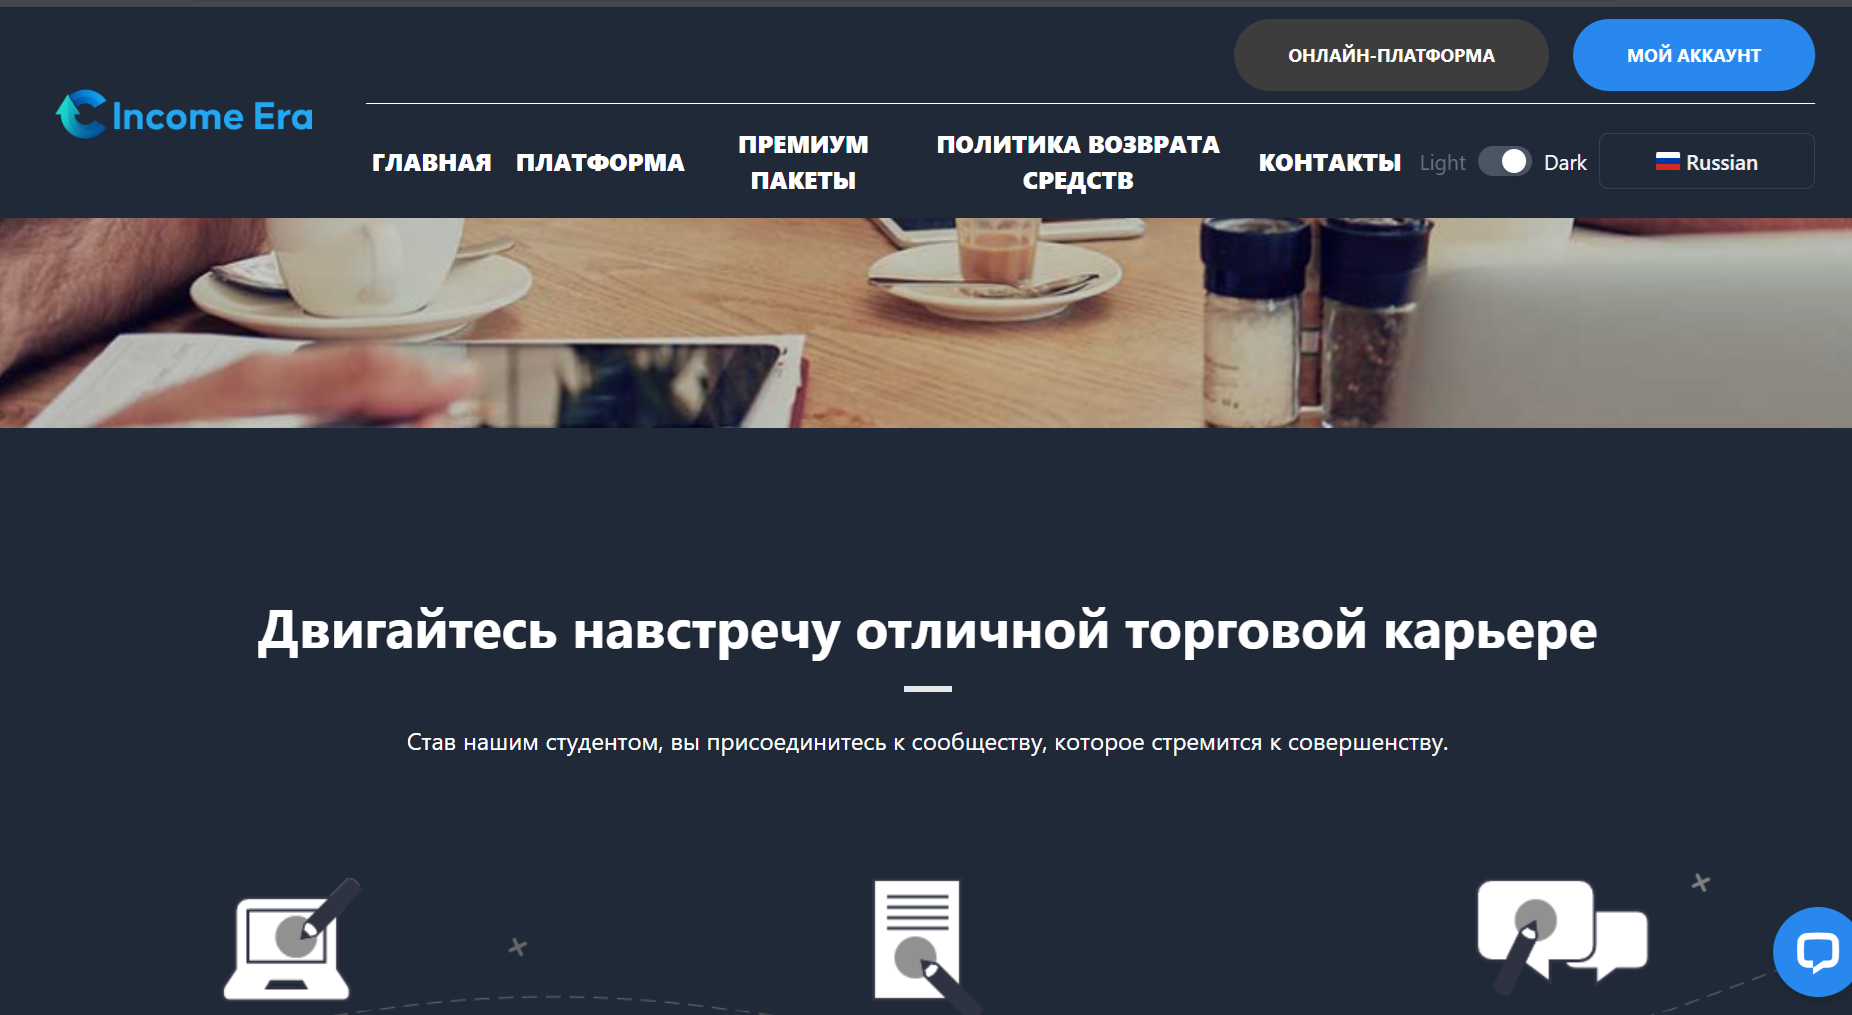The width and height of the screenshot is (1852, 1015).
Task: Open the ПЛАТФОРМА menu item
Action: pos(600,162)
